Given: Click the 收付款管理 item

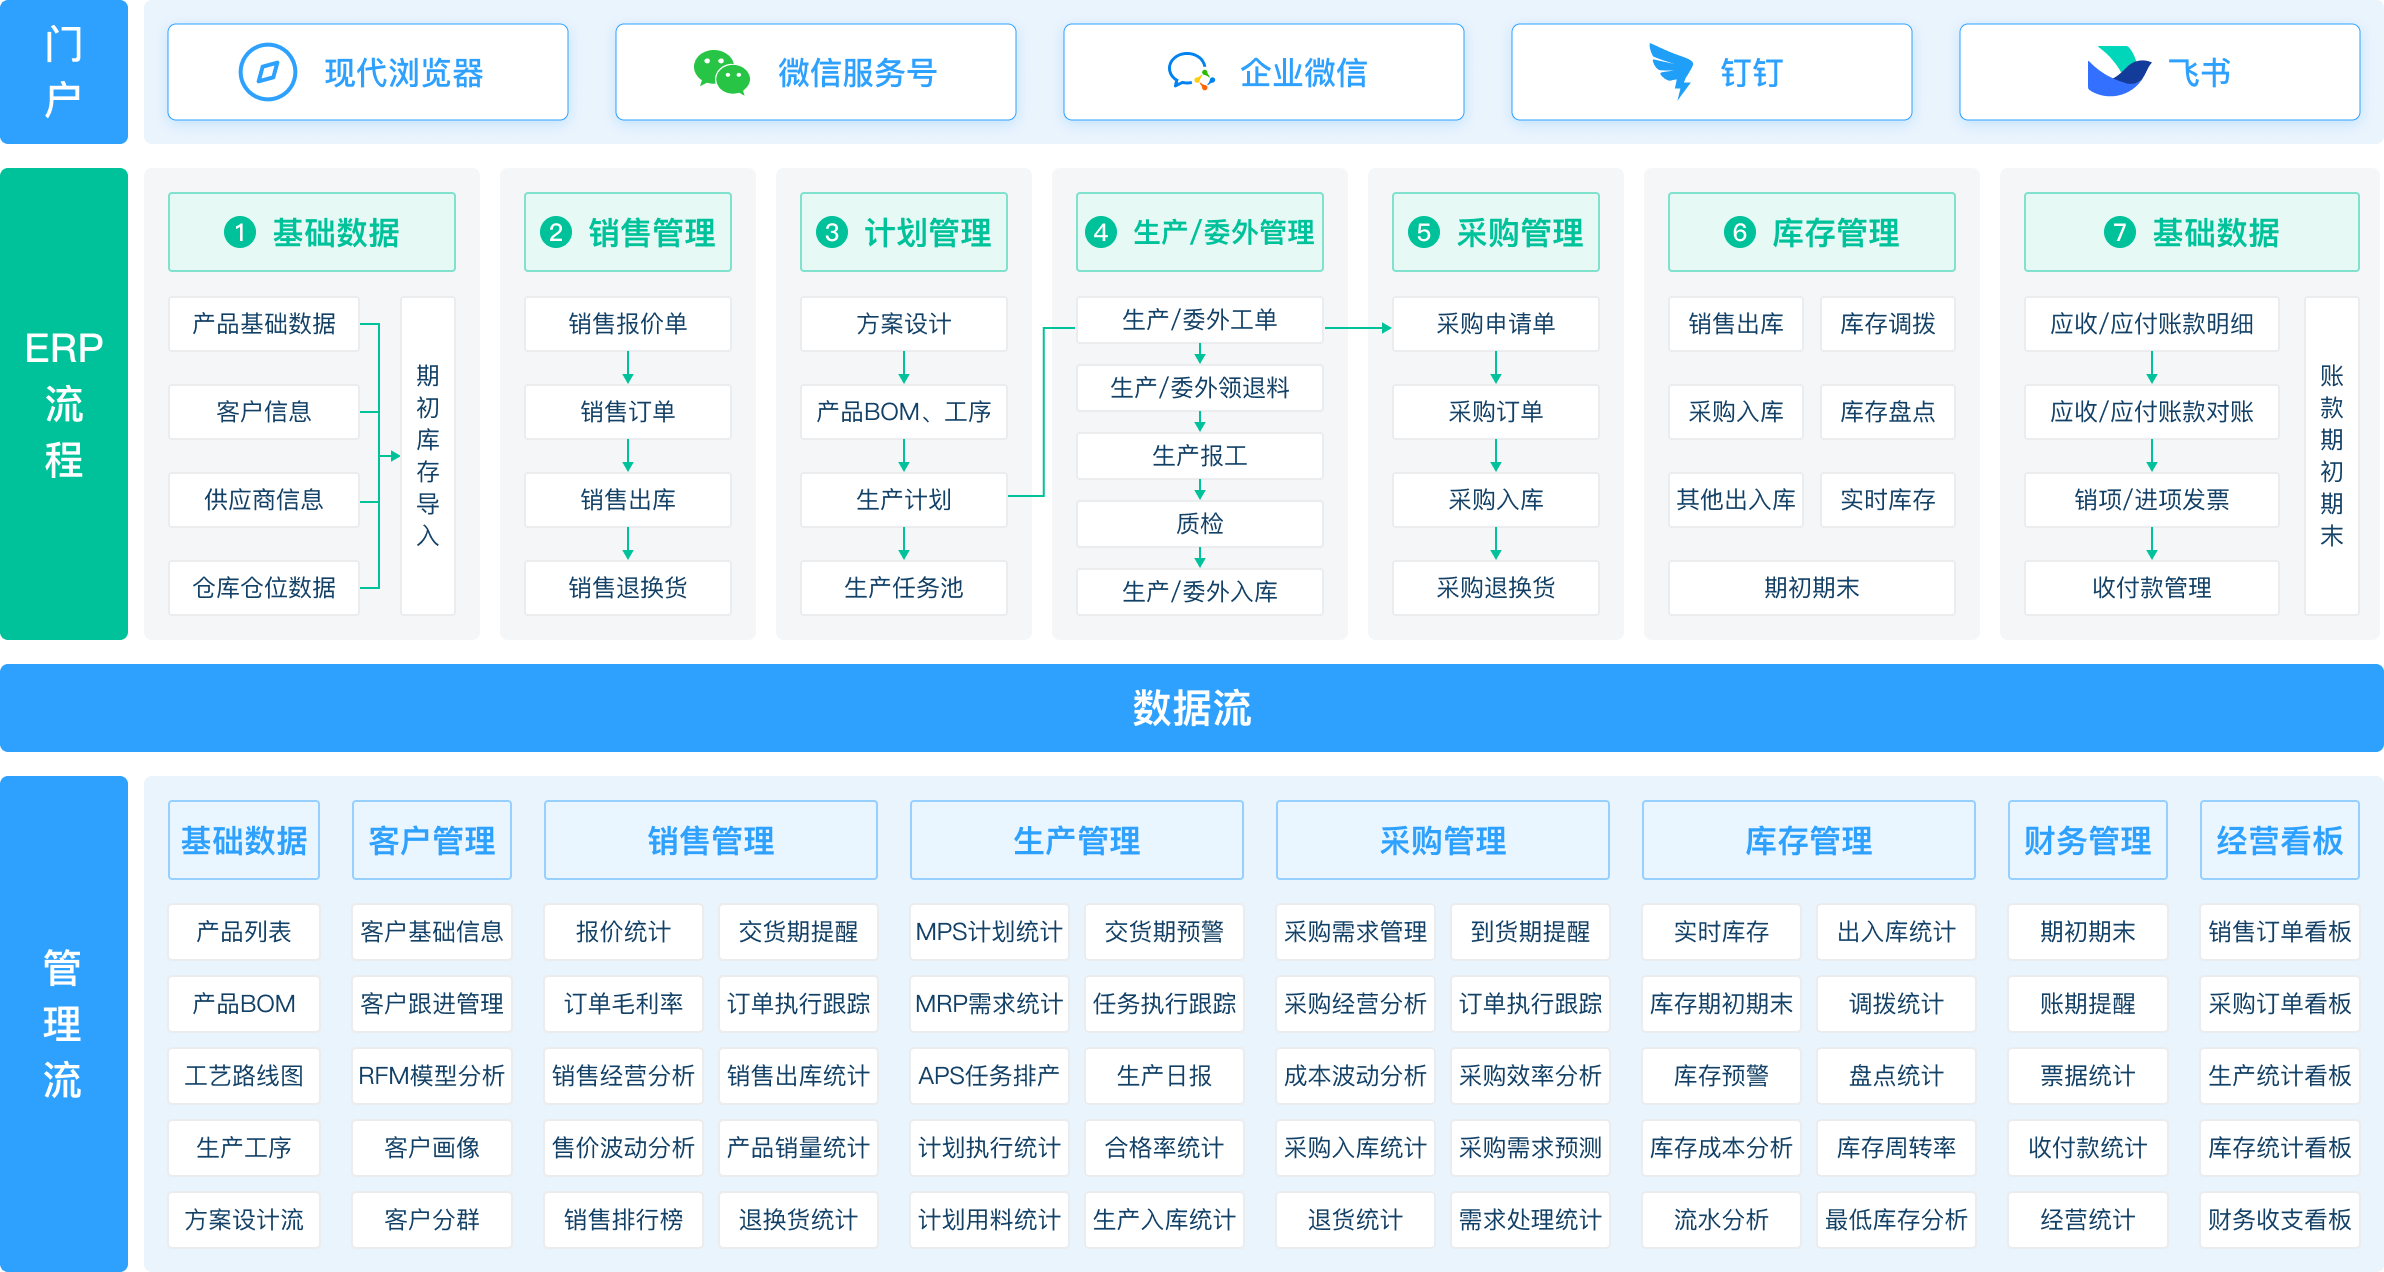Looking at the screenshot, I should pyautogui.click(x=2150, y=588).
